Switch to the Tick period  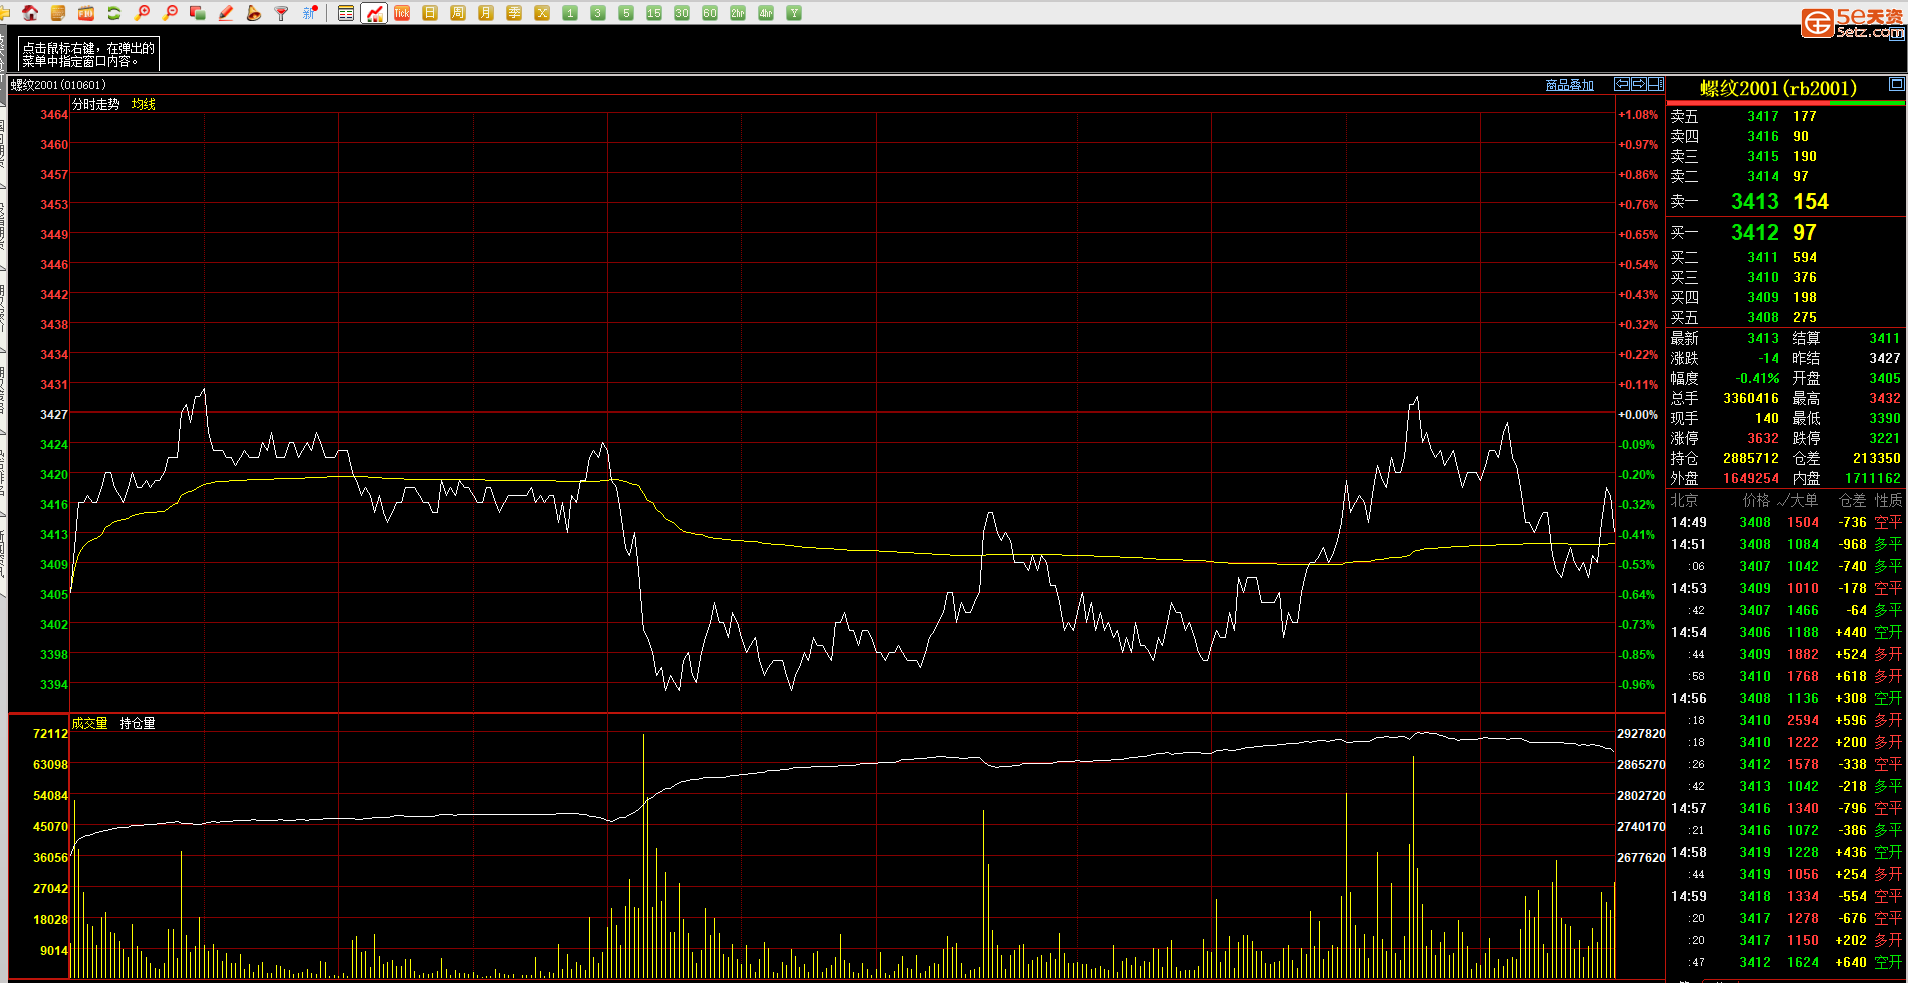[x=402, y=13]
